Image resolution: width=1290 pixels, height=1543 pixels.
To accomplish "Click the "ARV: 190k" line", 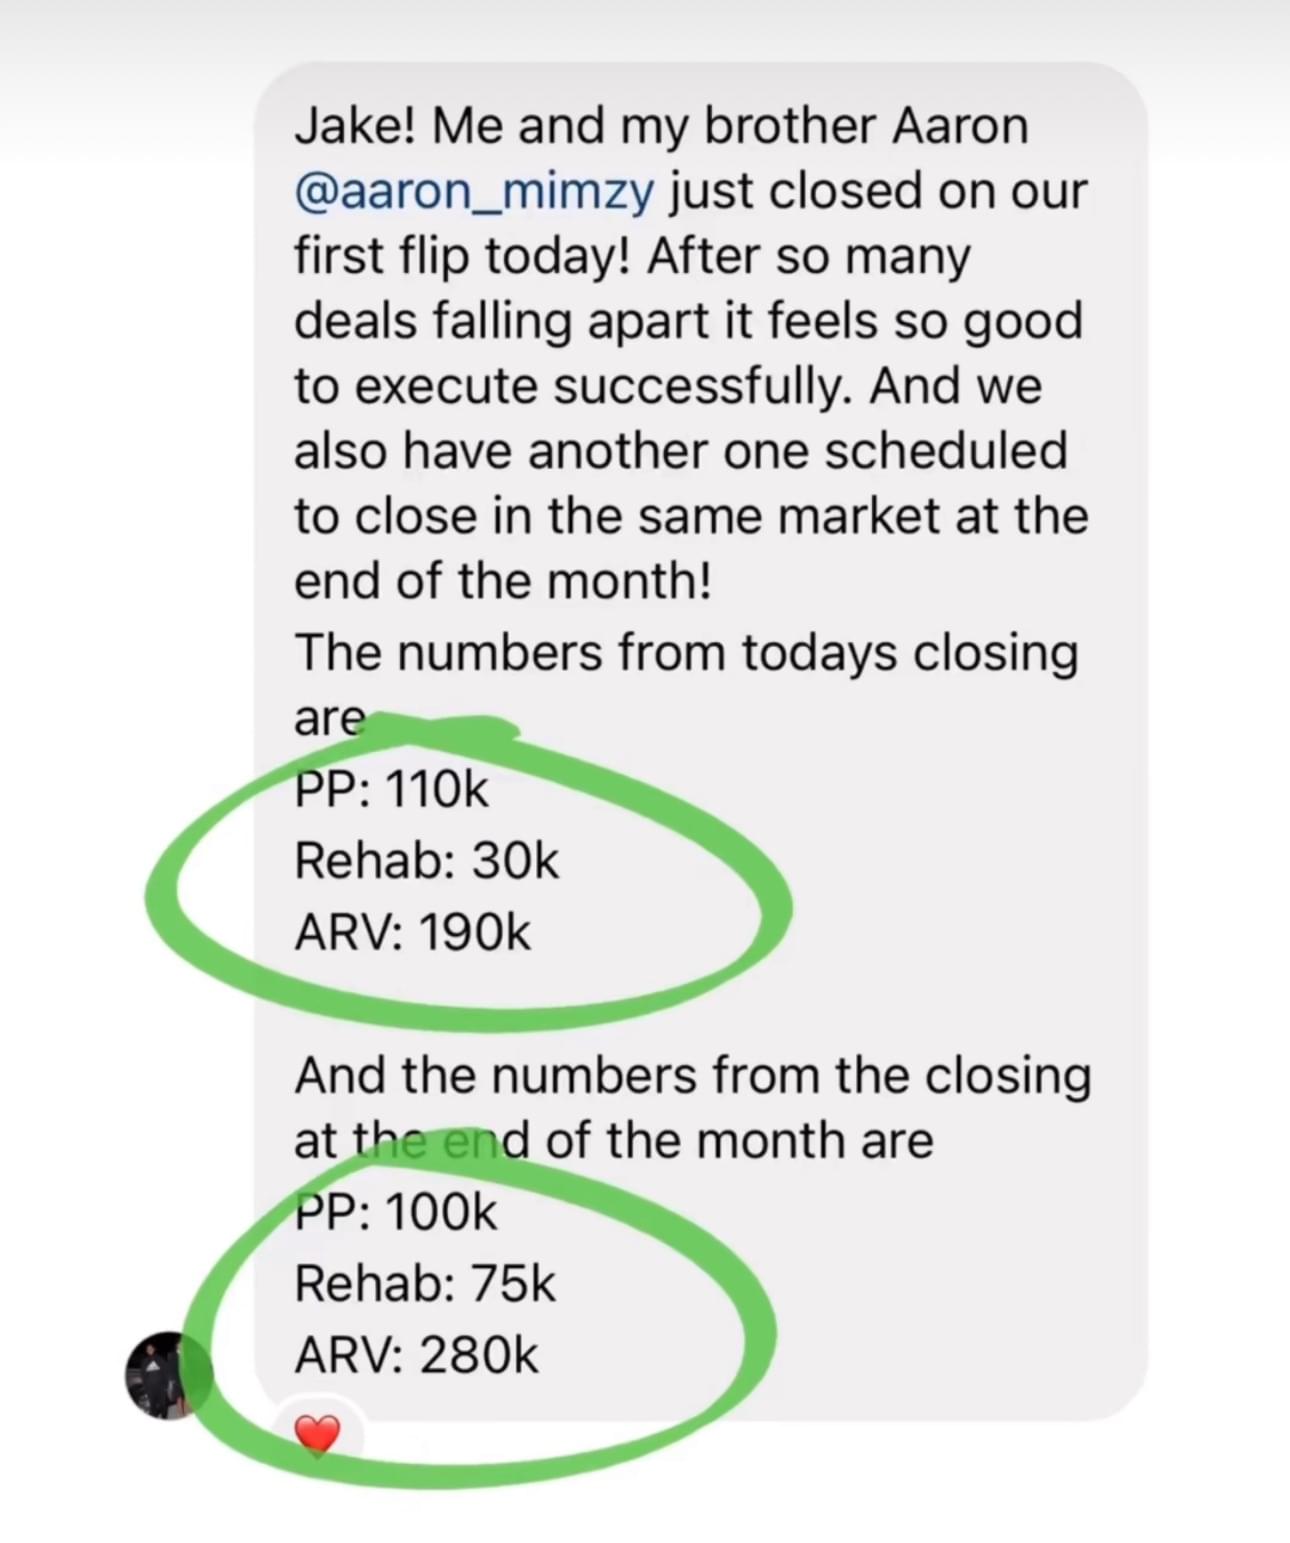I will (412, 932).
